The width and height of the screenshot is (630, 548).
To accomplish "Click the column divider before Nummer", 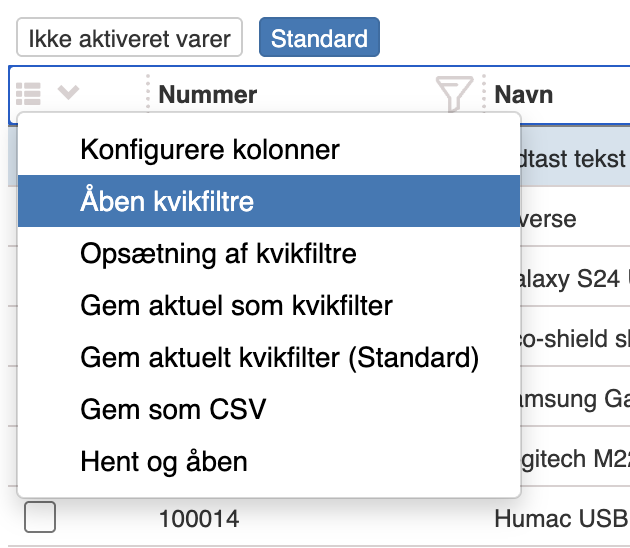I will [148, 95].
